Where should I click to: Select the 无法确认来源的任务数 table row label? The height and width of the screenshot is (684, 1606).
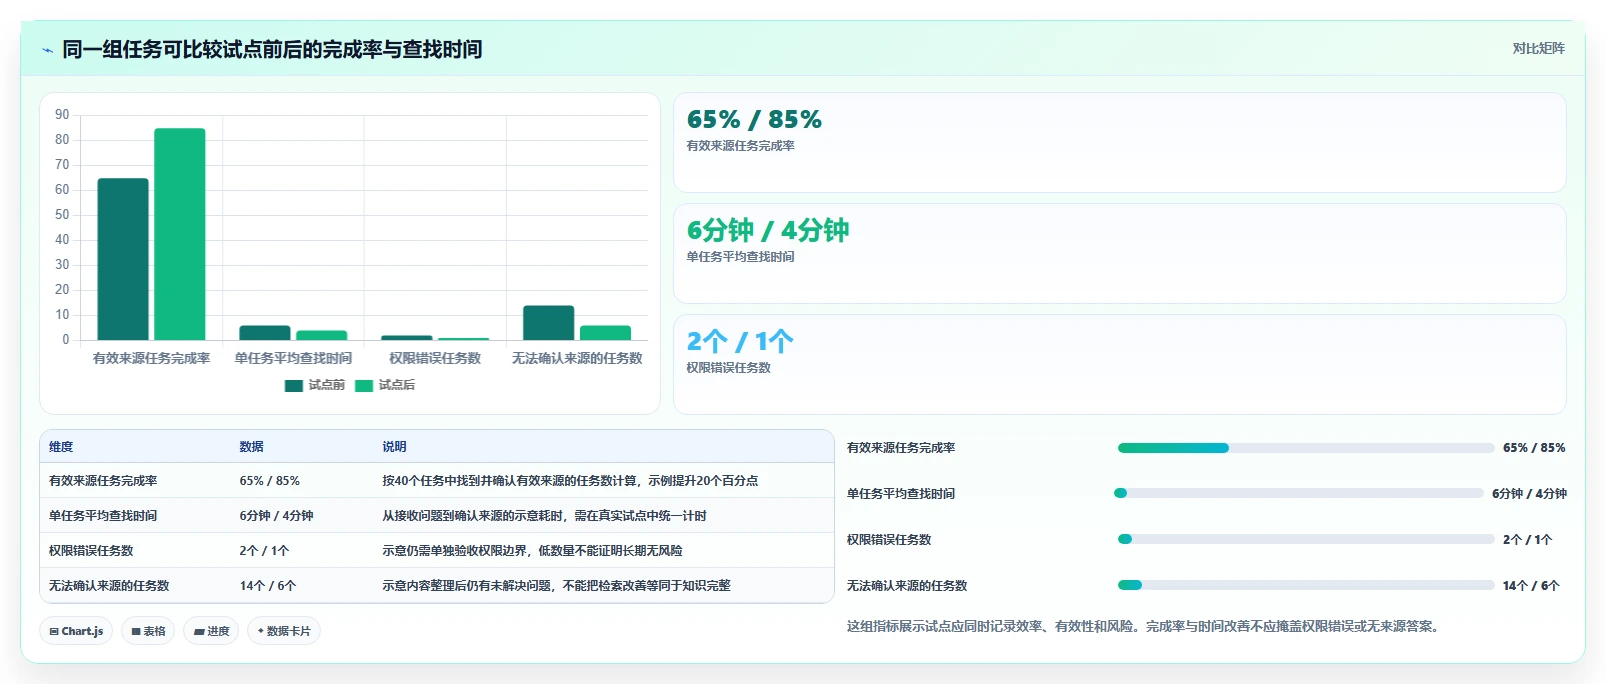click(109, 586)
